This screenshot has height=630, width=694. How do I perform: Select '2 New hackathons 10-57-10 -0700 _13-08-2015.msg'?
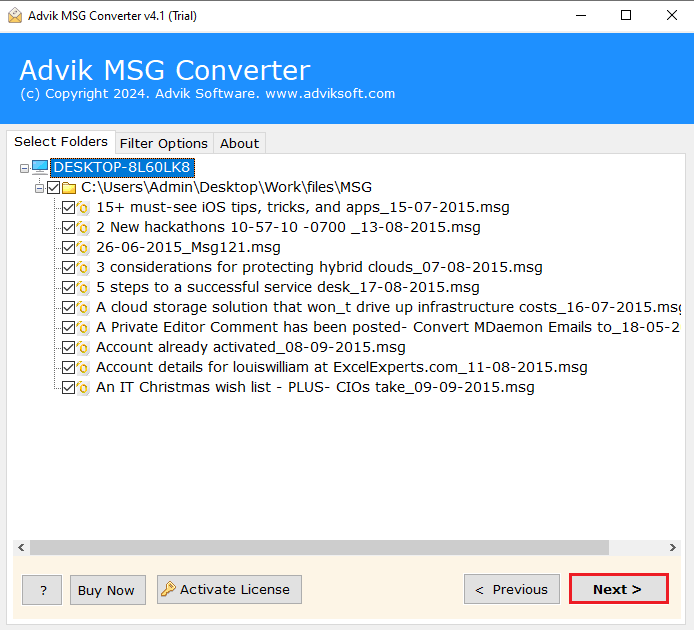coord(288,227)
